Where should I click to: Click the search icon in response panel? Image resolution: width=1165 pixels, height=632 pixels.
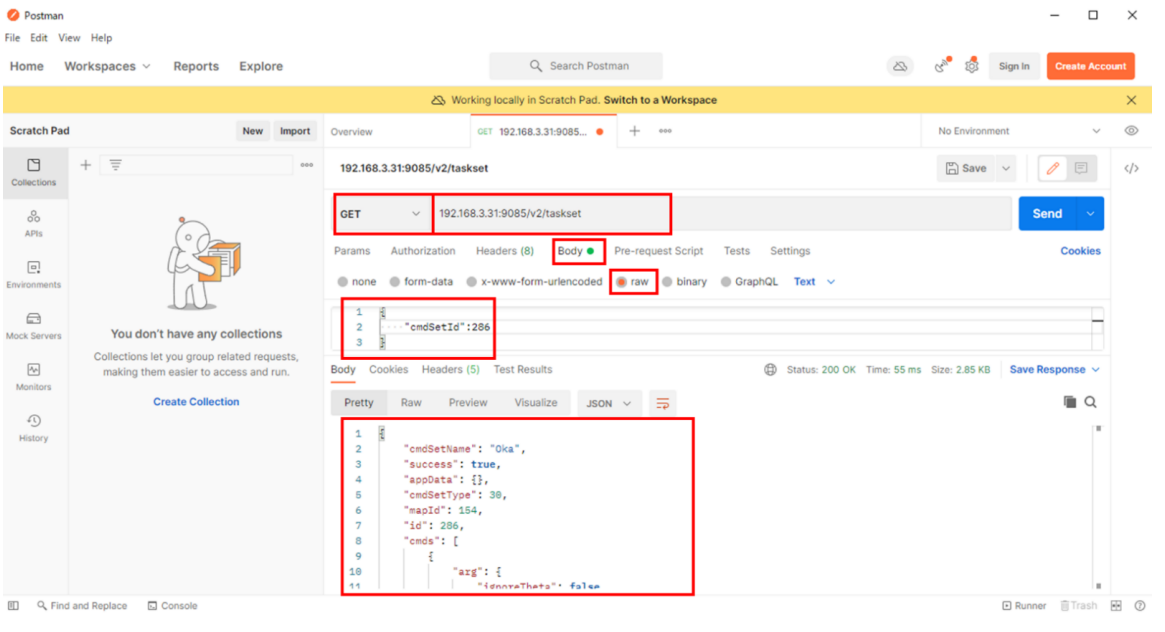pos(1091,402)
